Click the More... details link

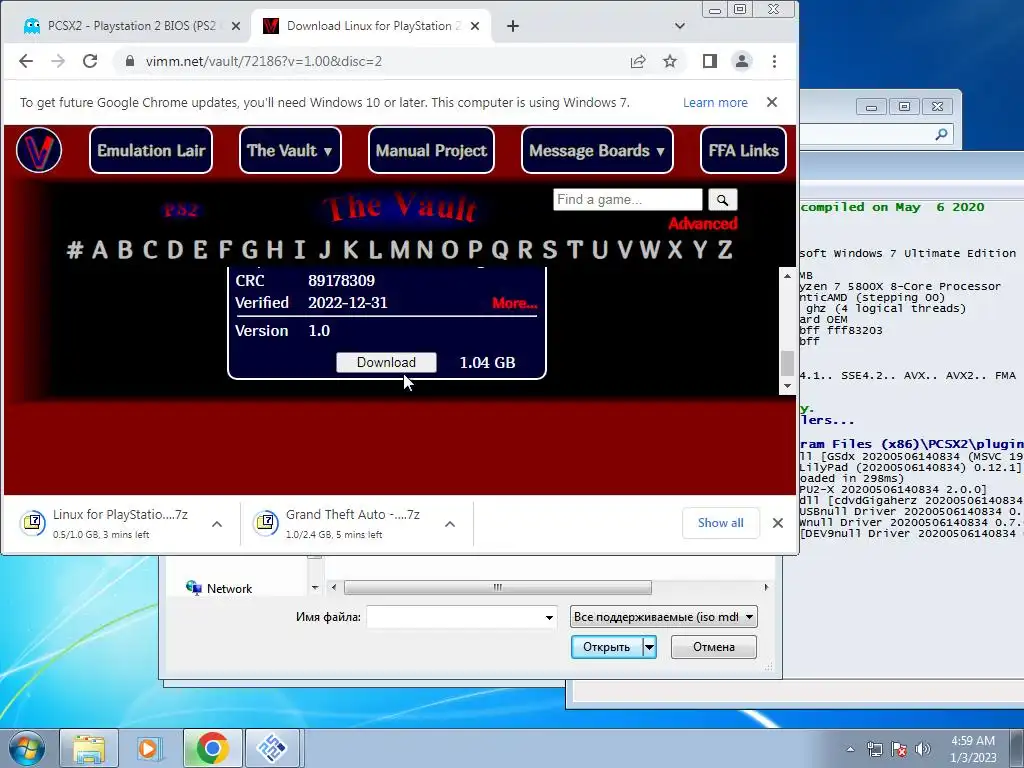[x=515, y=303]
